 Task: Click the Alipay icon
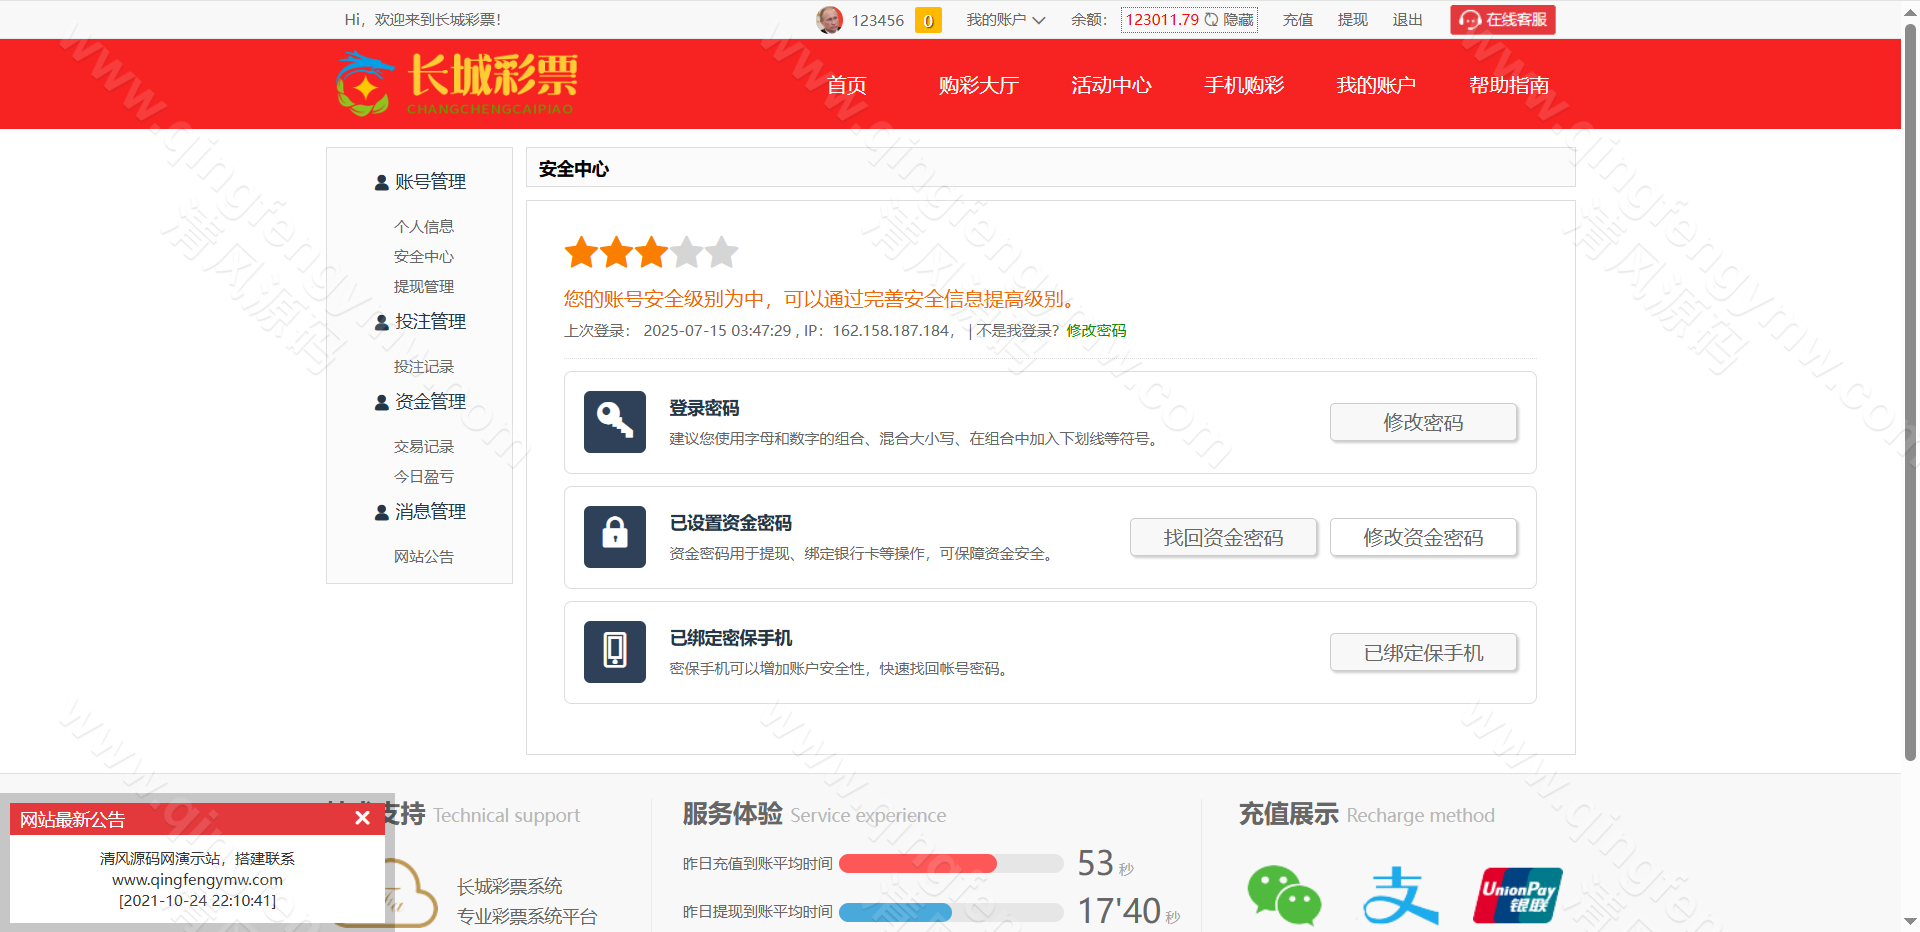1400,895
